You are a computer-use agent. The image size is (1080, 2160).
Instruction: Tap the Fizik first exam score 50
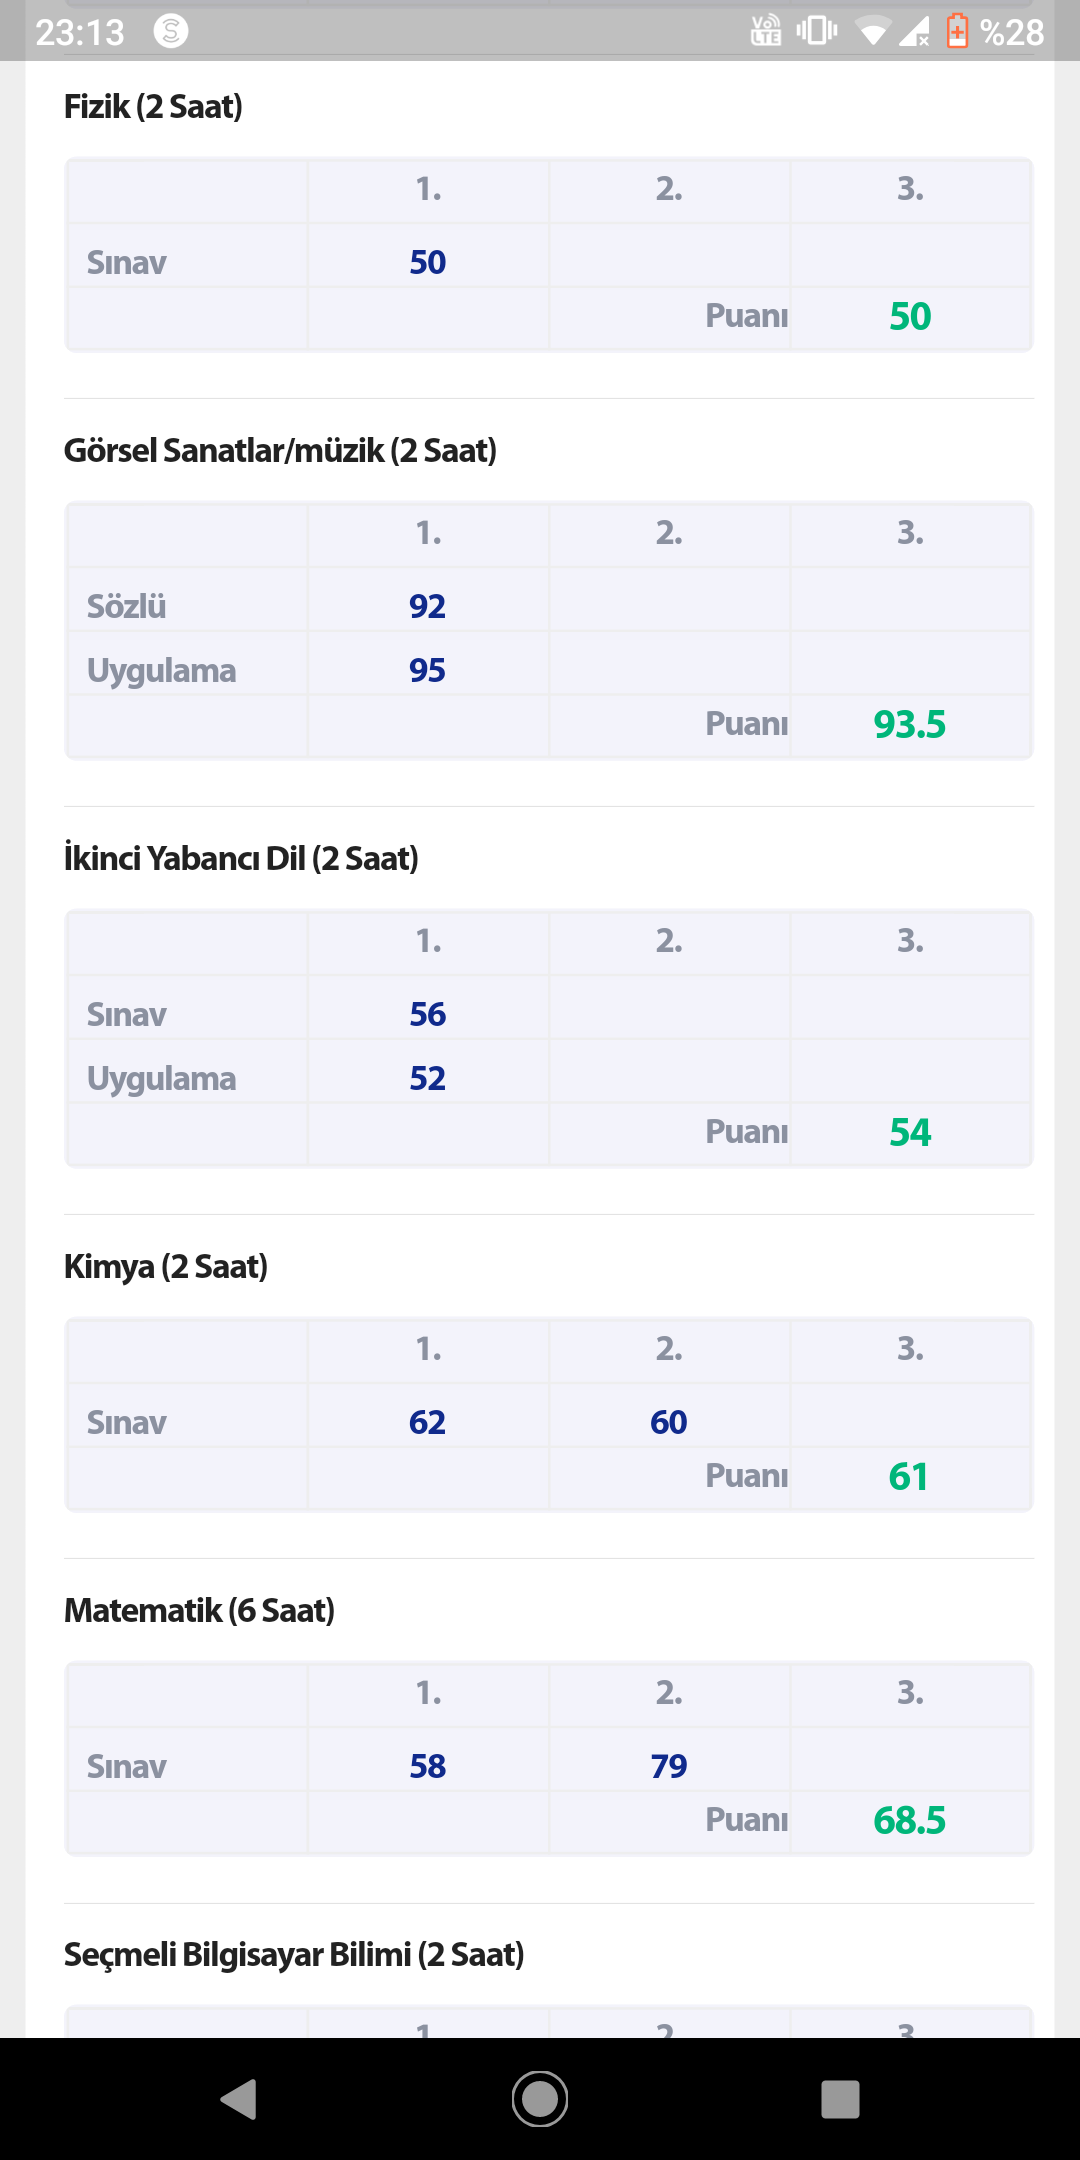428,262
